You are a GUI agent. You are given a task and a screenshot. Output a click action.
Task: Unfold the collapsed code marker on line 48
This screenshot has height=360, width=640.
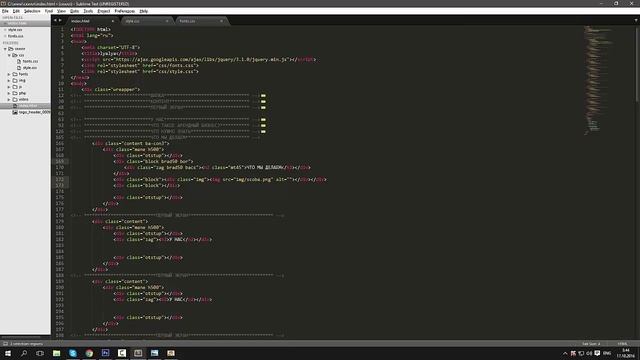click(263, 108)
